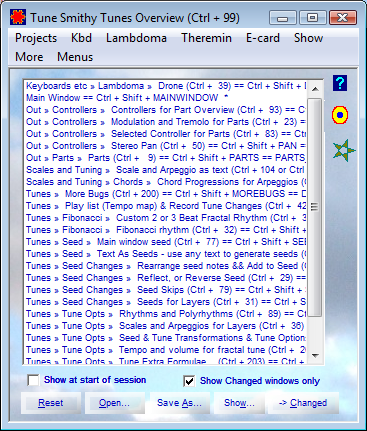Open the Show menu
The height and width of the screenshot is (431, 367).
[308, 38]
